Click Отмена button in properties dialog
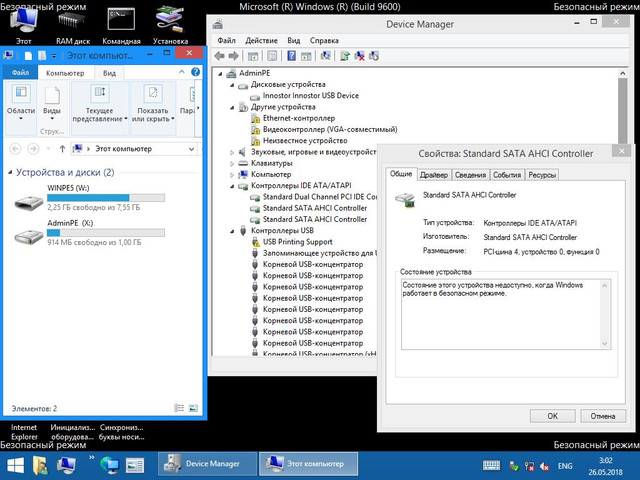 tap(602, 416)
